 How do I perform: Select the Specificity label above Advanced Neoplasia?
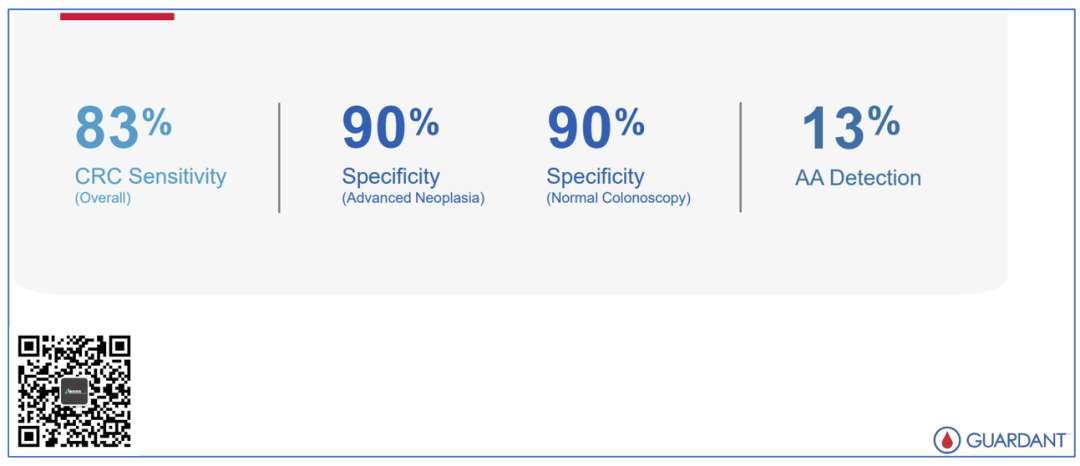click(x=390, y=177)
